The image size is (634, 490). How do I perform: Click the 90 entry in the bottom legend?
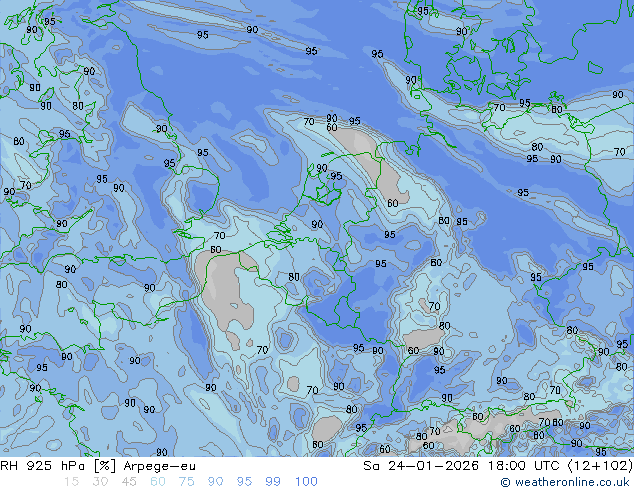[x=215, y=482]
